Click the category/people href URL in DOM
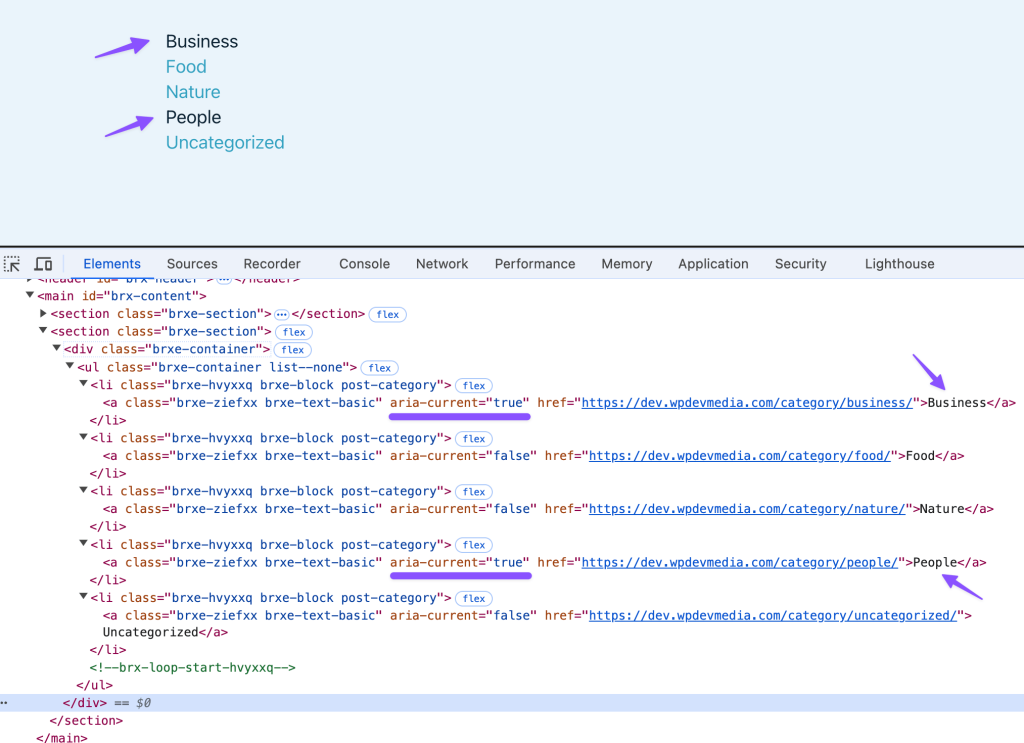The width and height of the screenshot is (1024, 743). [740, 562]
